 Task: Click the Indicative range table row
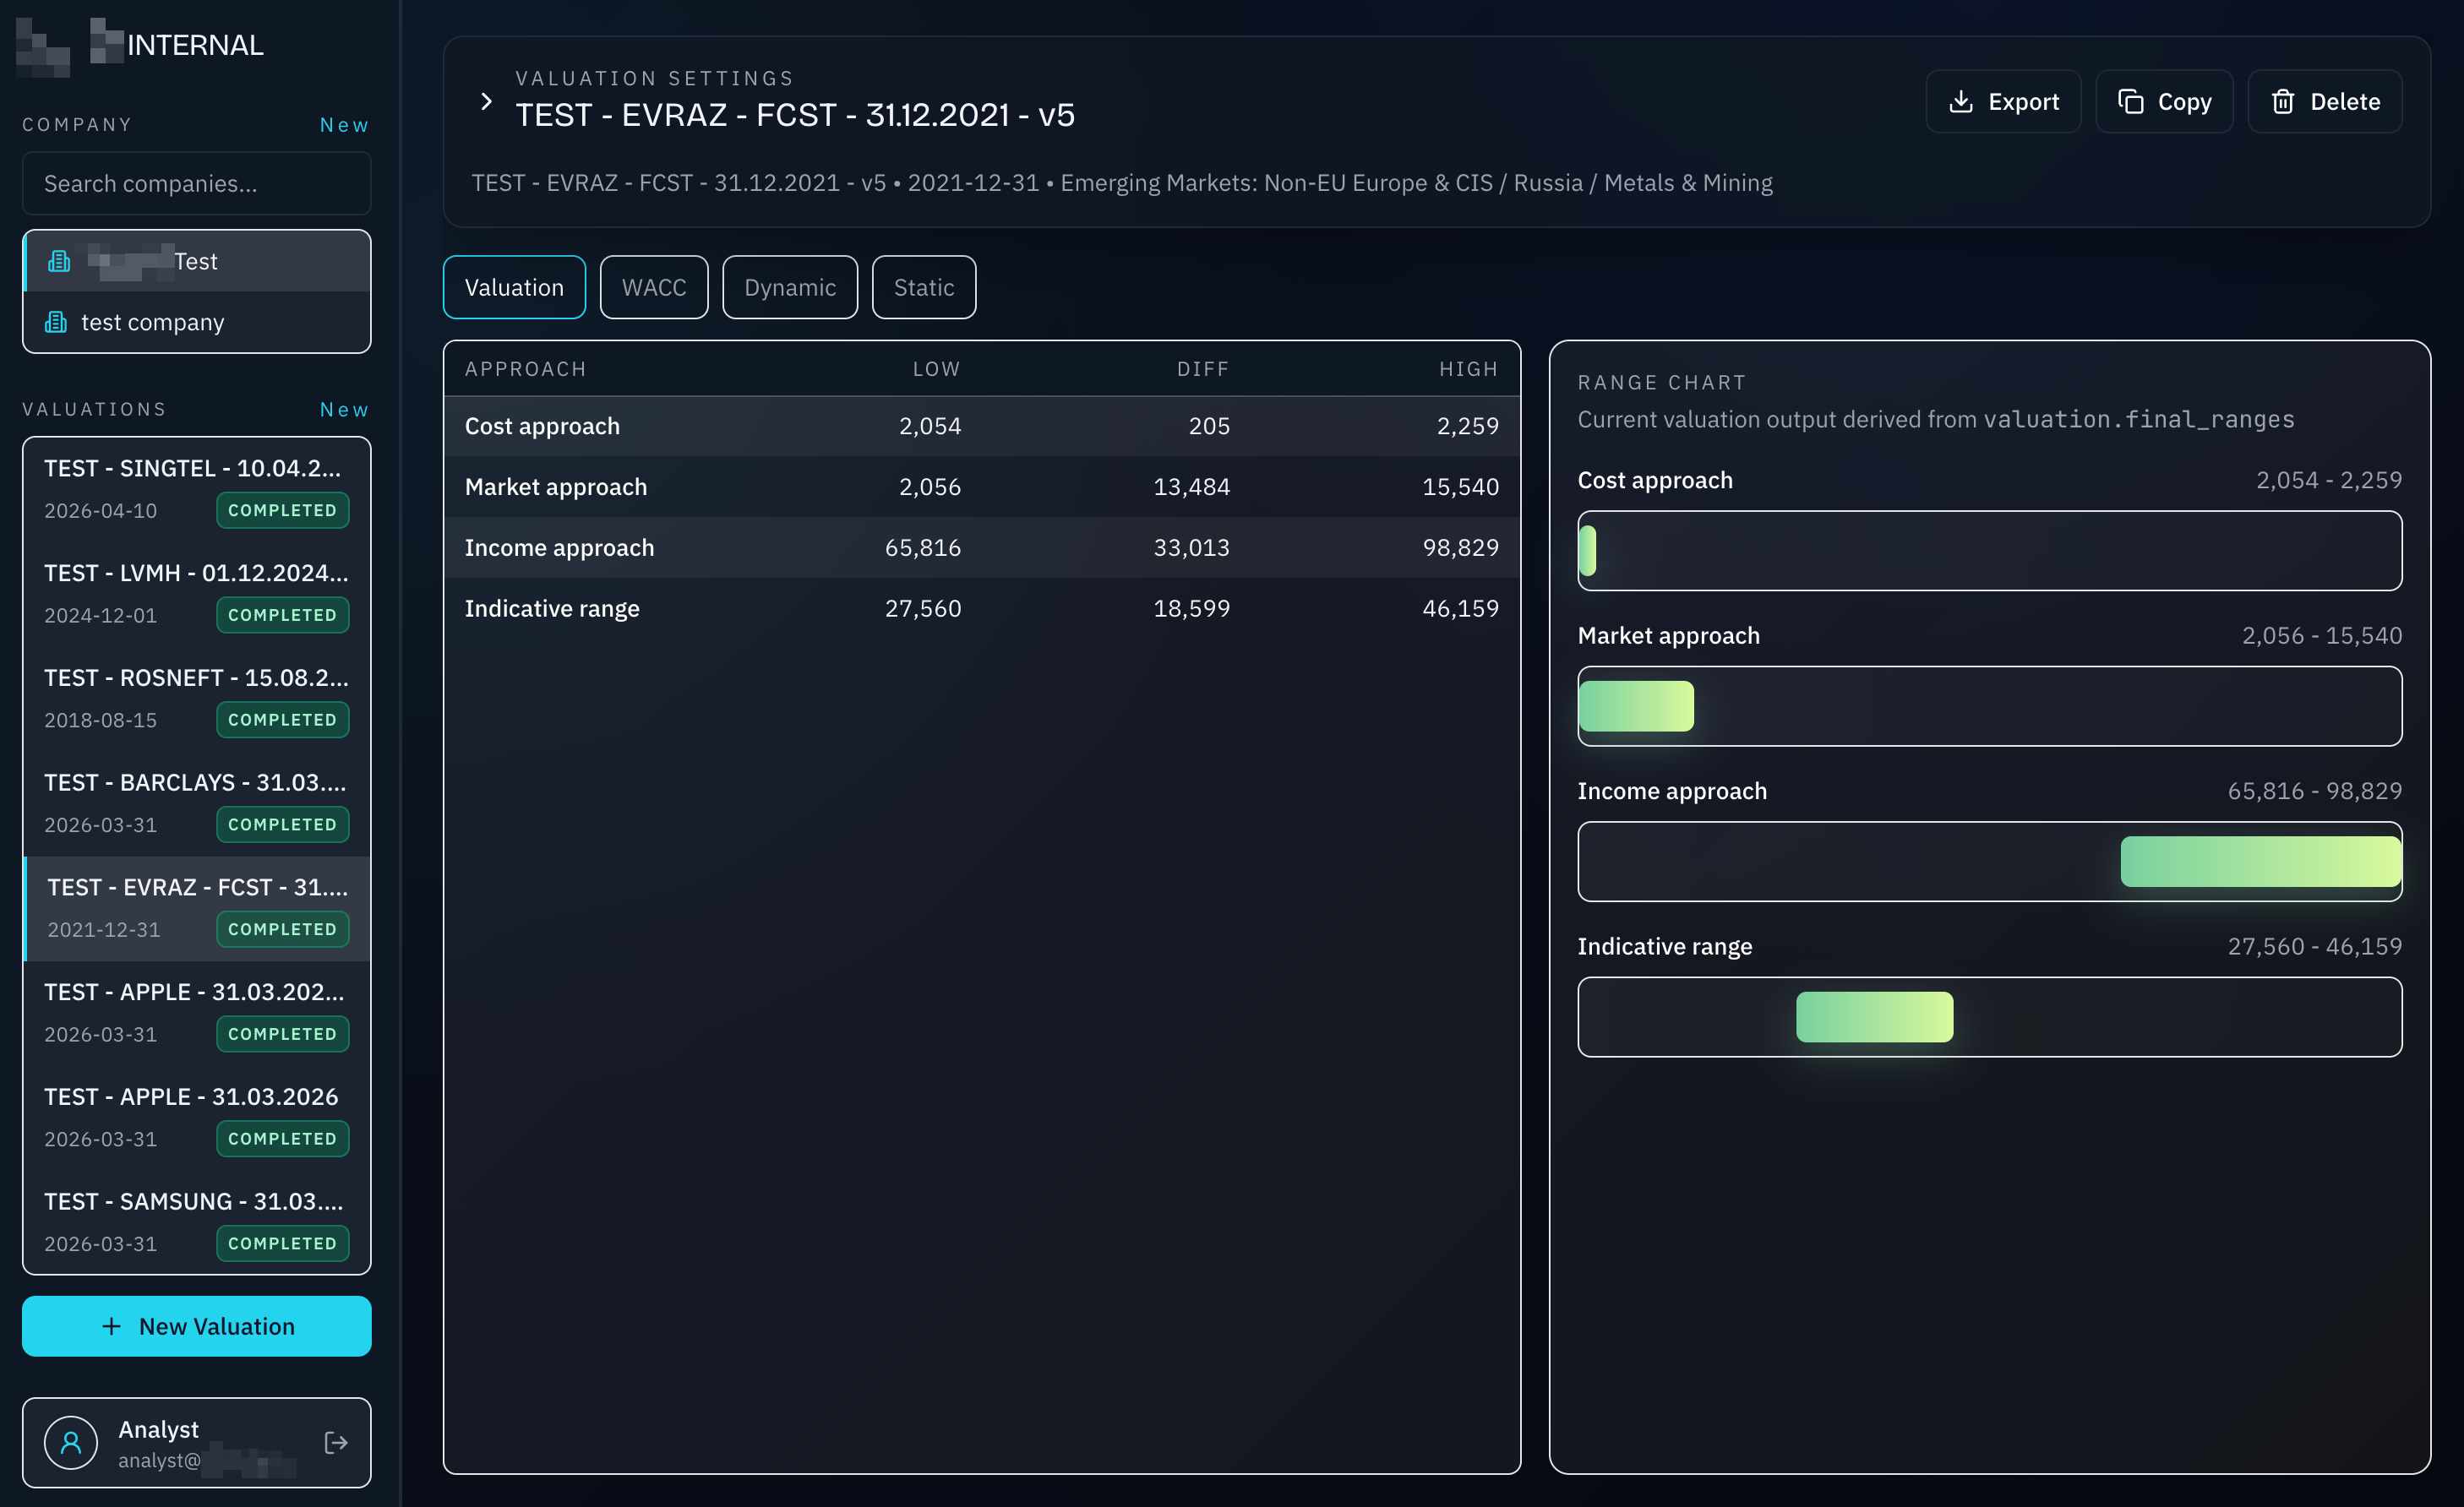point(981,608)
